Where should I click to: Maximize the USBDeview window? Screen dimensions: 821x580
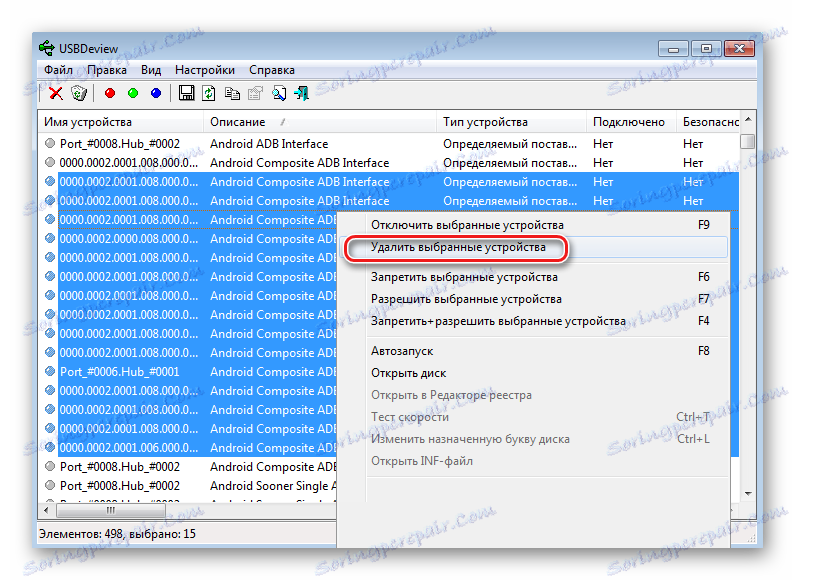click(x=706, y=49)
